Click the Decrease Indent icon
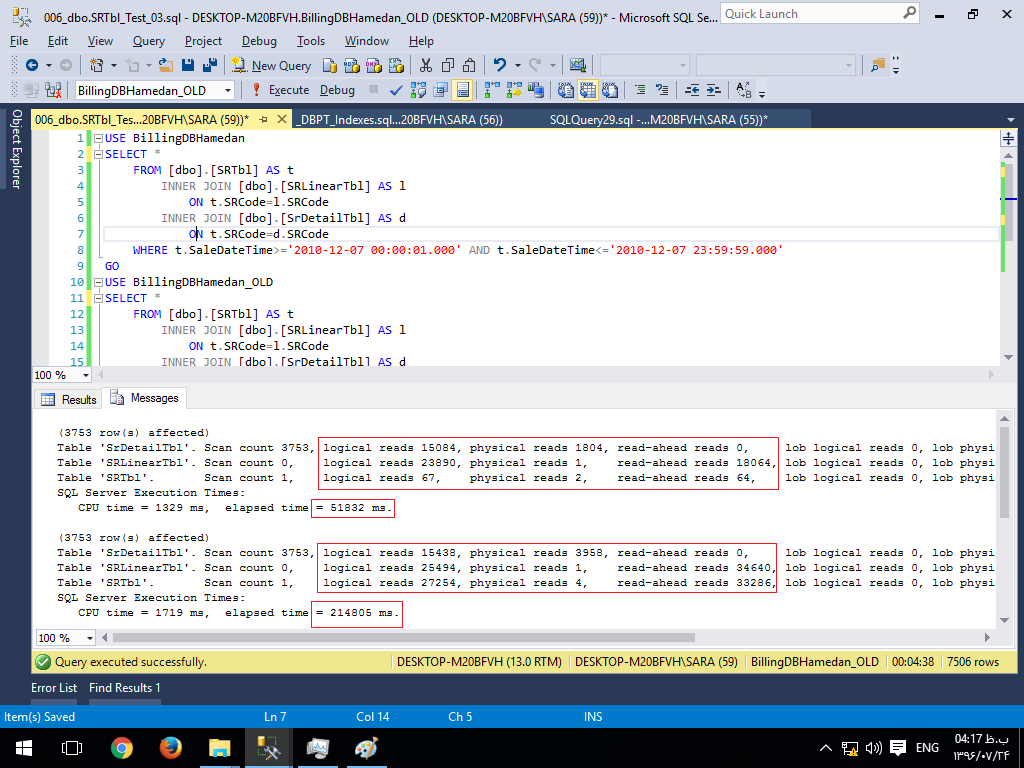Screen dimensions: 1024x768 tap(691, 90)
